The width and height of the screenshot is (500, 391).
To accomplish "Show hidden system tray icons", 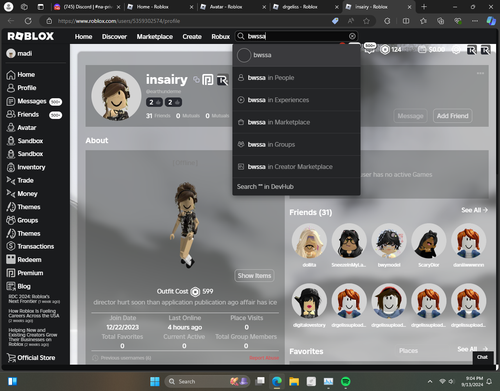I will (430, 381).
